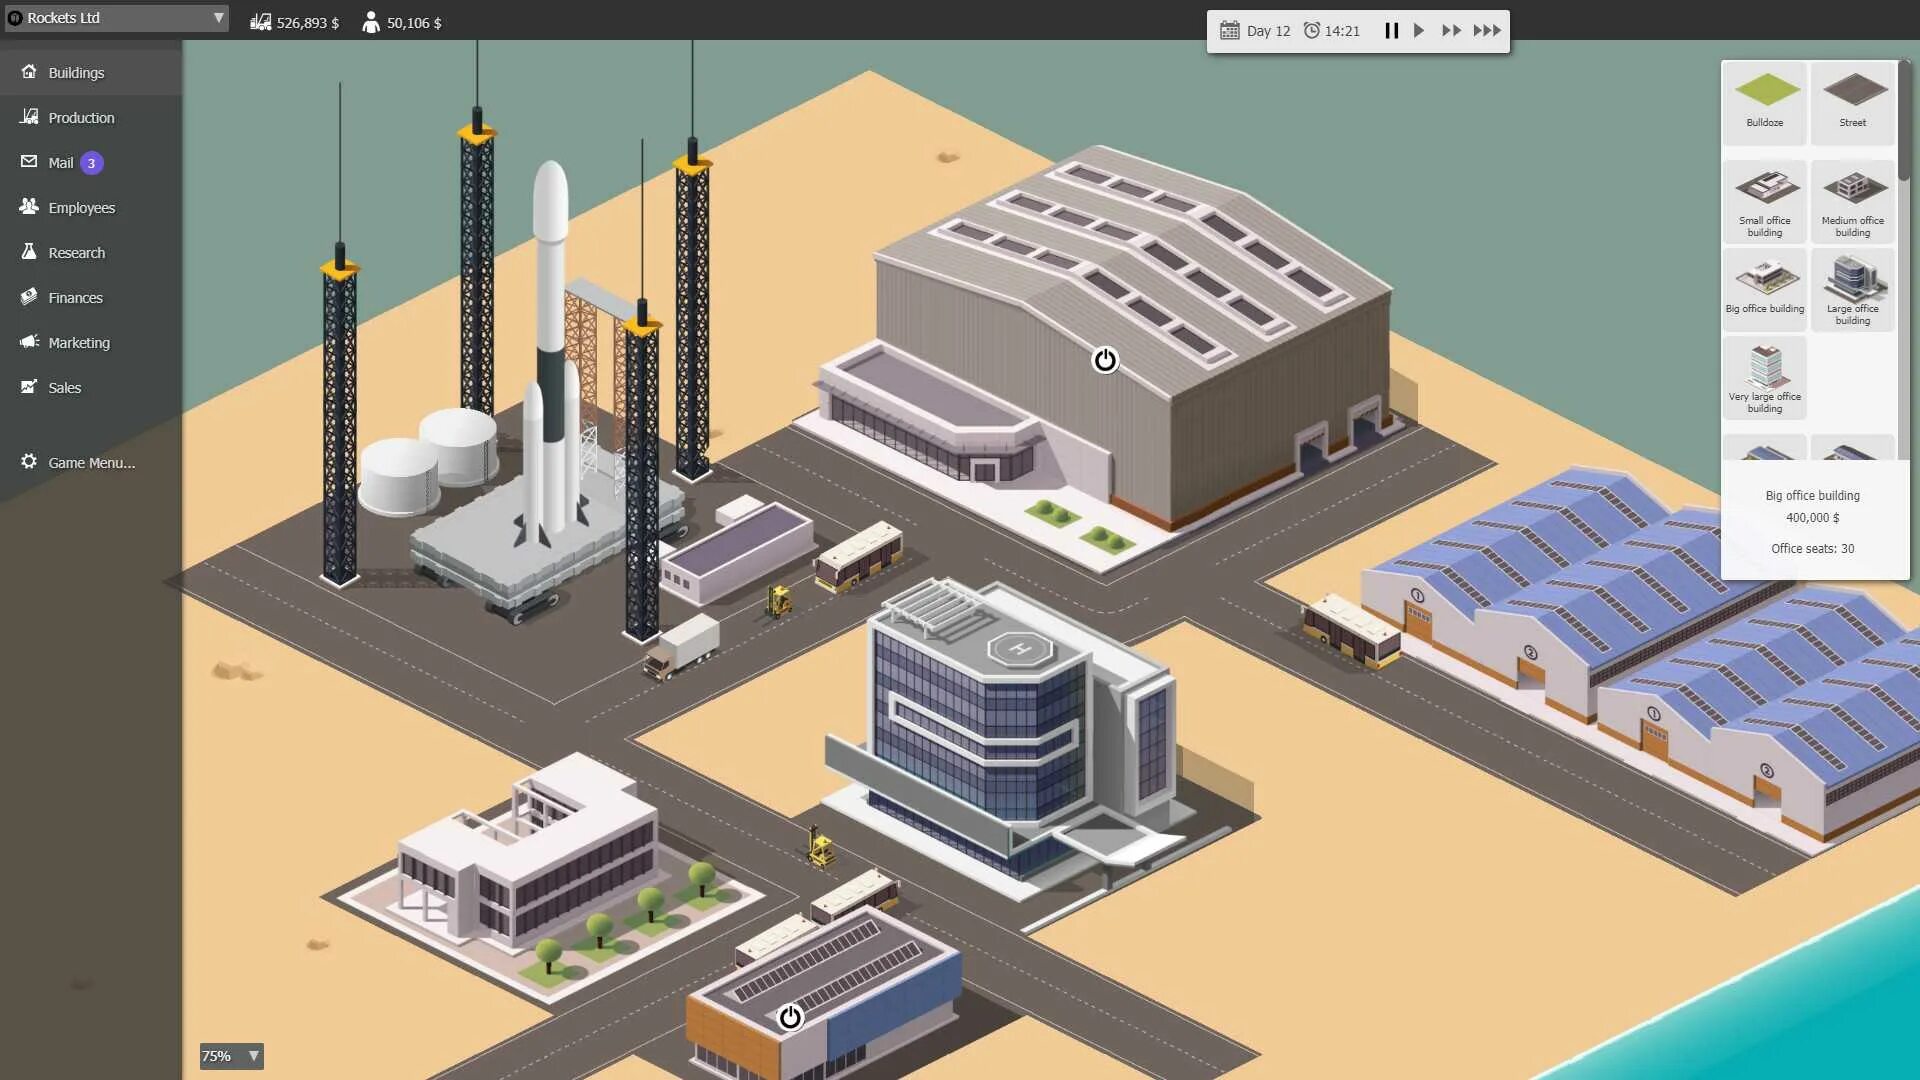Pause the game time
The image size is (1920, 1080).
1391,30
